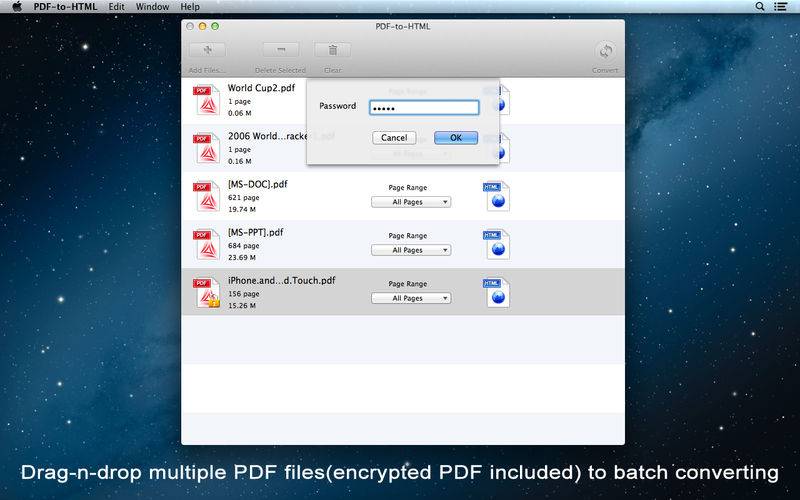
Task: Open Page Range dropdown for iPhone.and...d.Touch.pdf
Action: tap(411, 298)
